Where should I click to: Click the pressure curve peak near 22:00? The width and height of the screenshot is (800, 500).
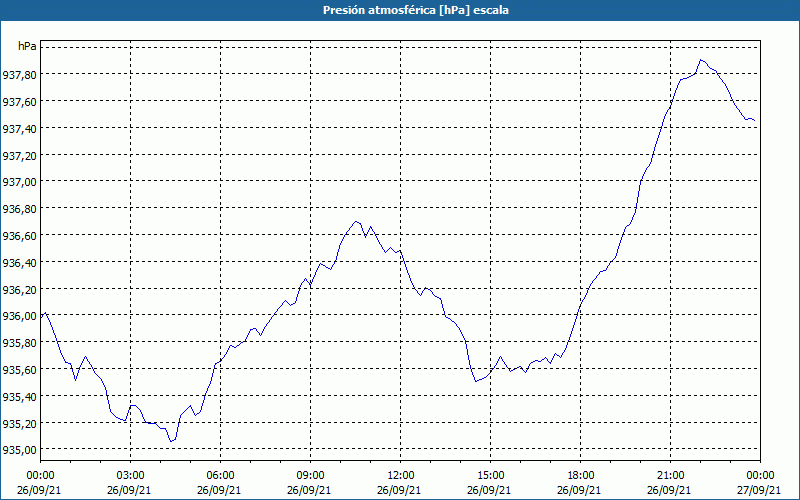(701, 60)
